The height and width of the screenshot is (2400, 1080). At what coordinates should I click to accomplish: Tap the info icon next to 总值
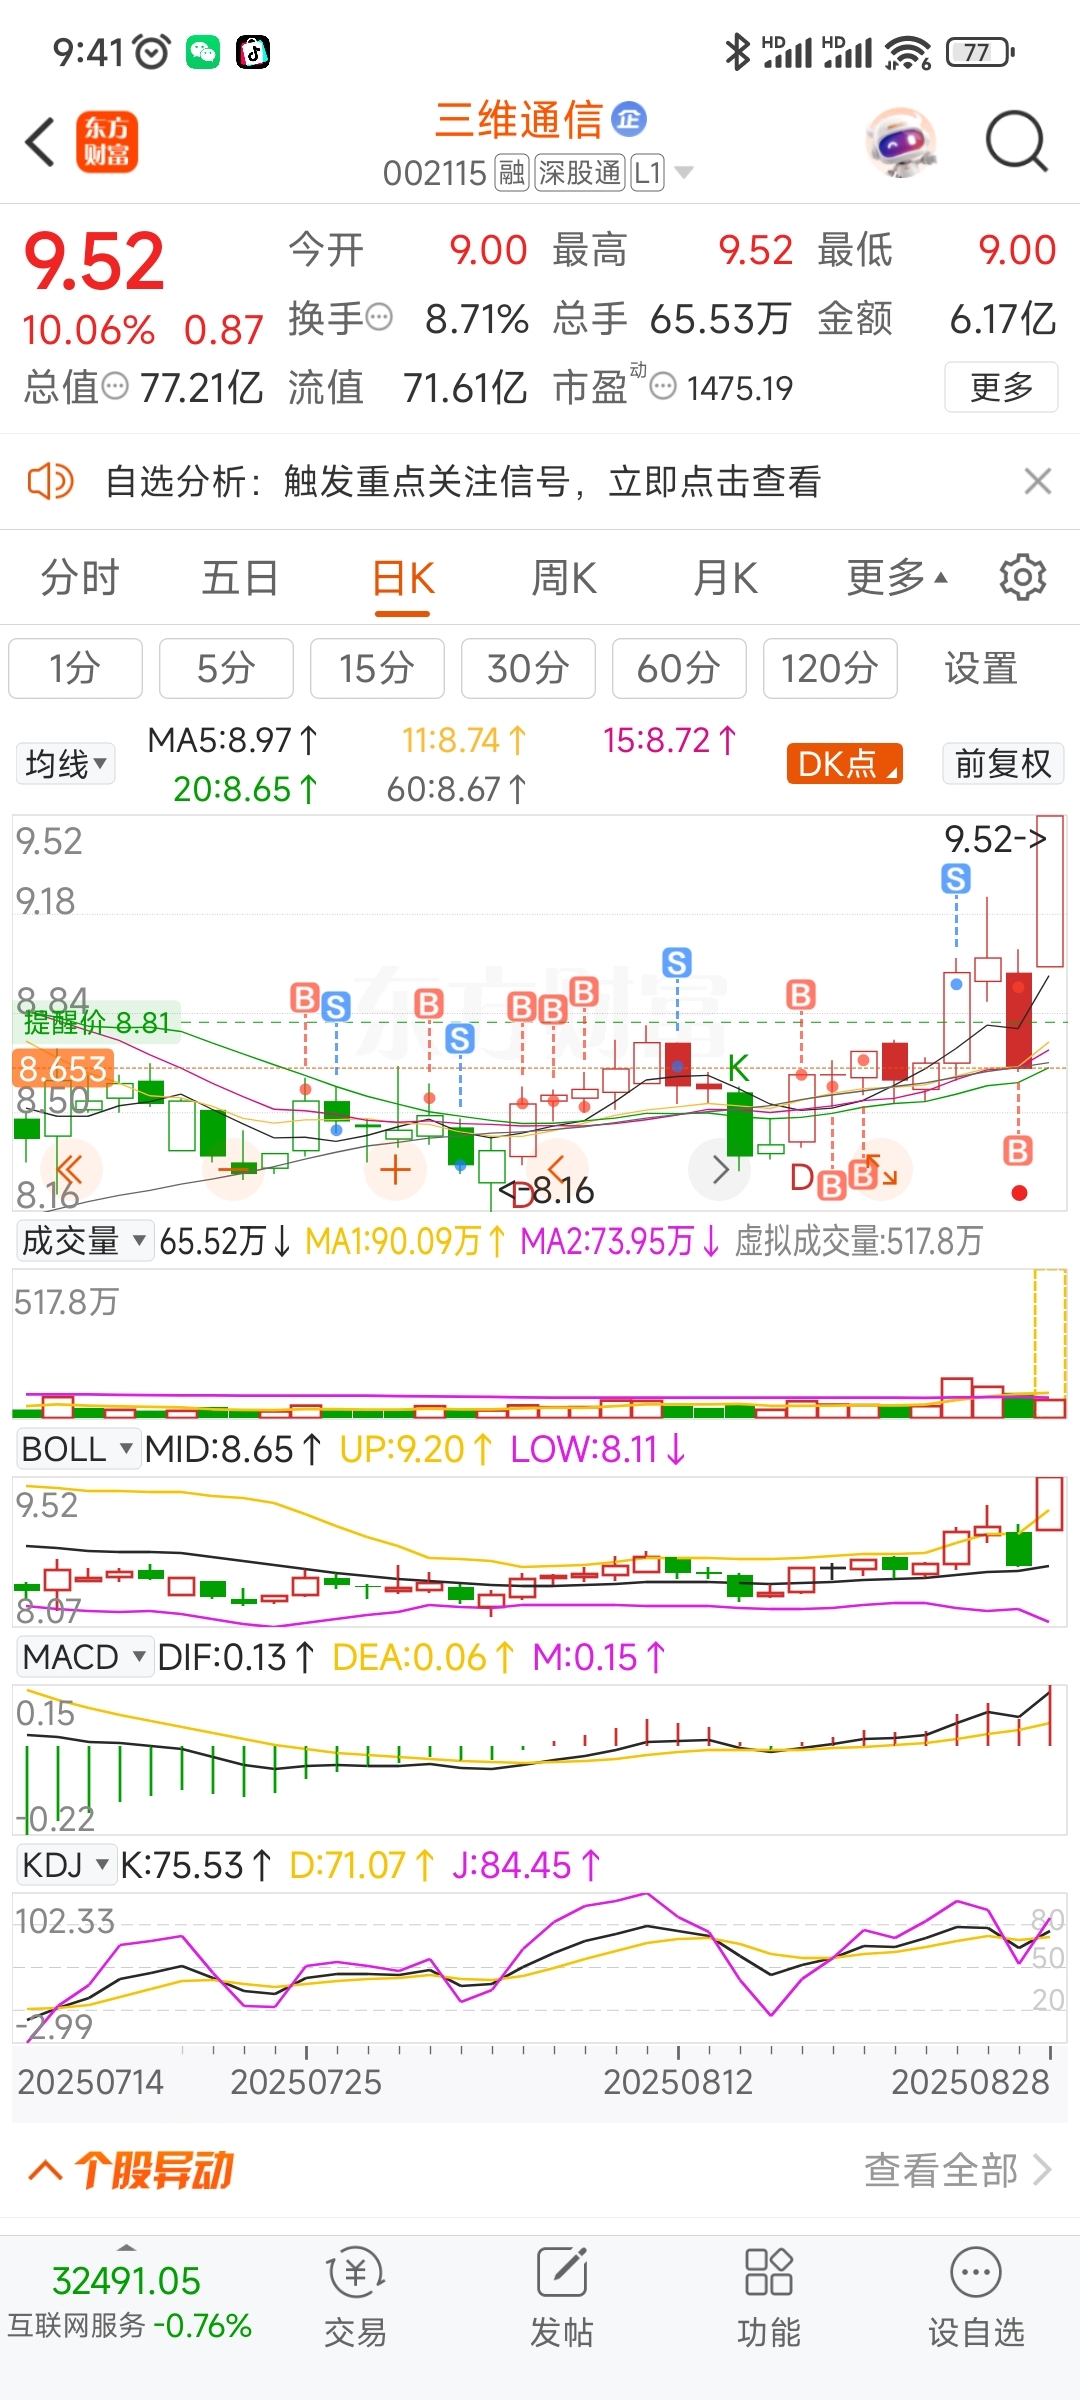point(116,386)
